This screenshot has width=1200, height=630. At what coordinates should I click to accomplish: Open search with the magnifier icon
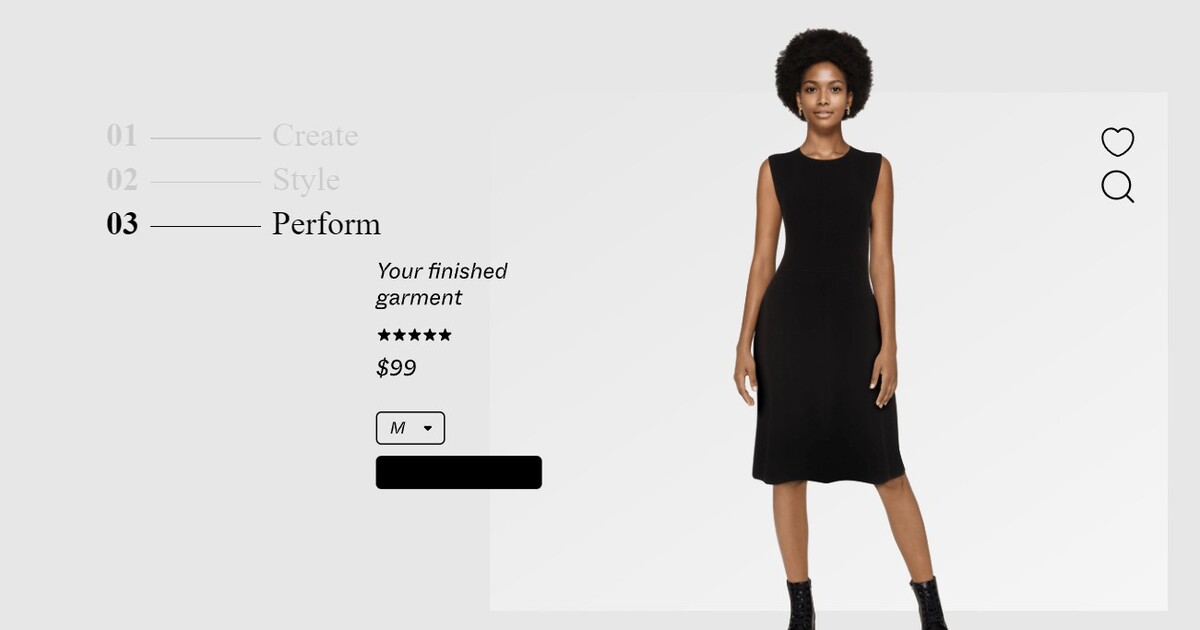coord(1117,187)
